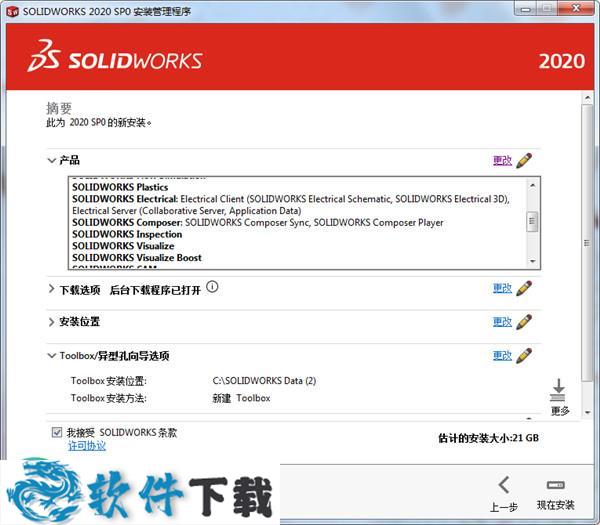Select SOLIDWORKS Visualize Boost entry
600x525 pixels.
tap(137, 258)
